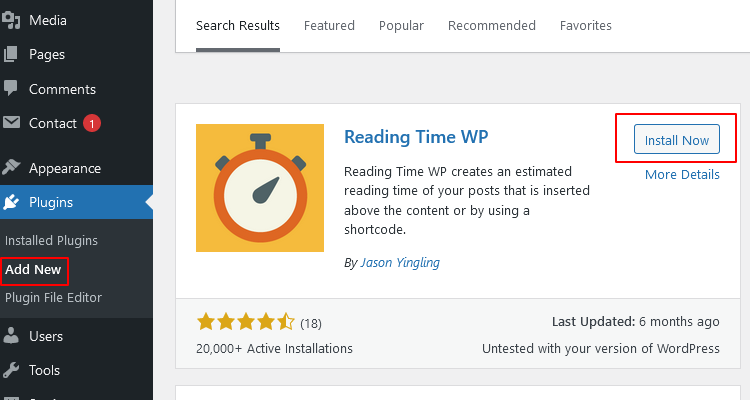Image resolution: width=750 pixels, height=400 pixels.
Task: Click the Comments speech bubble icon
Action: click(x=12, y=88)
